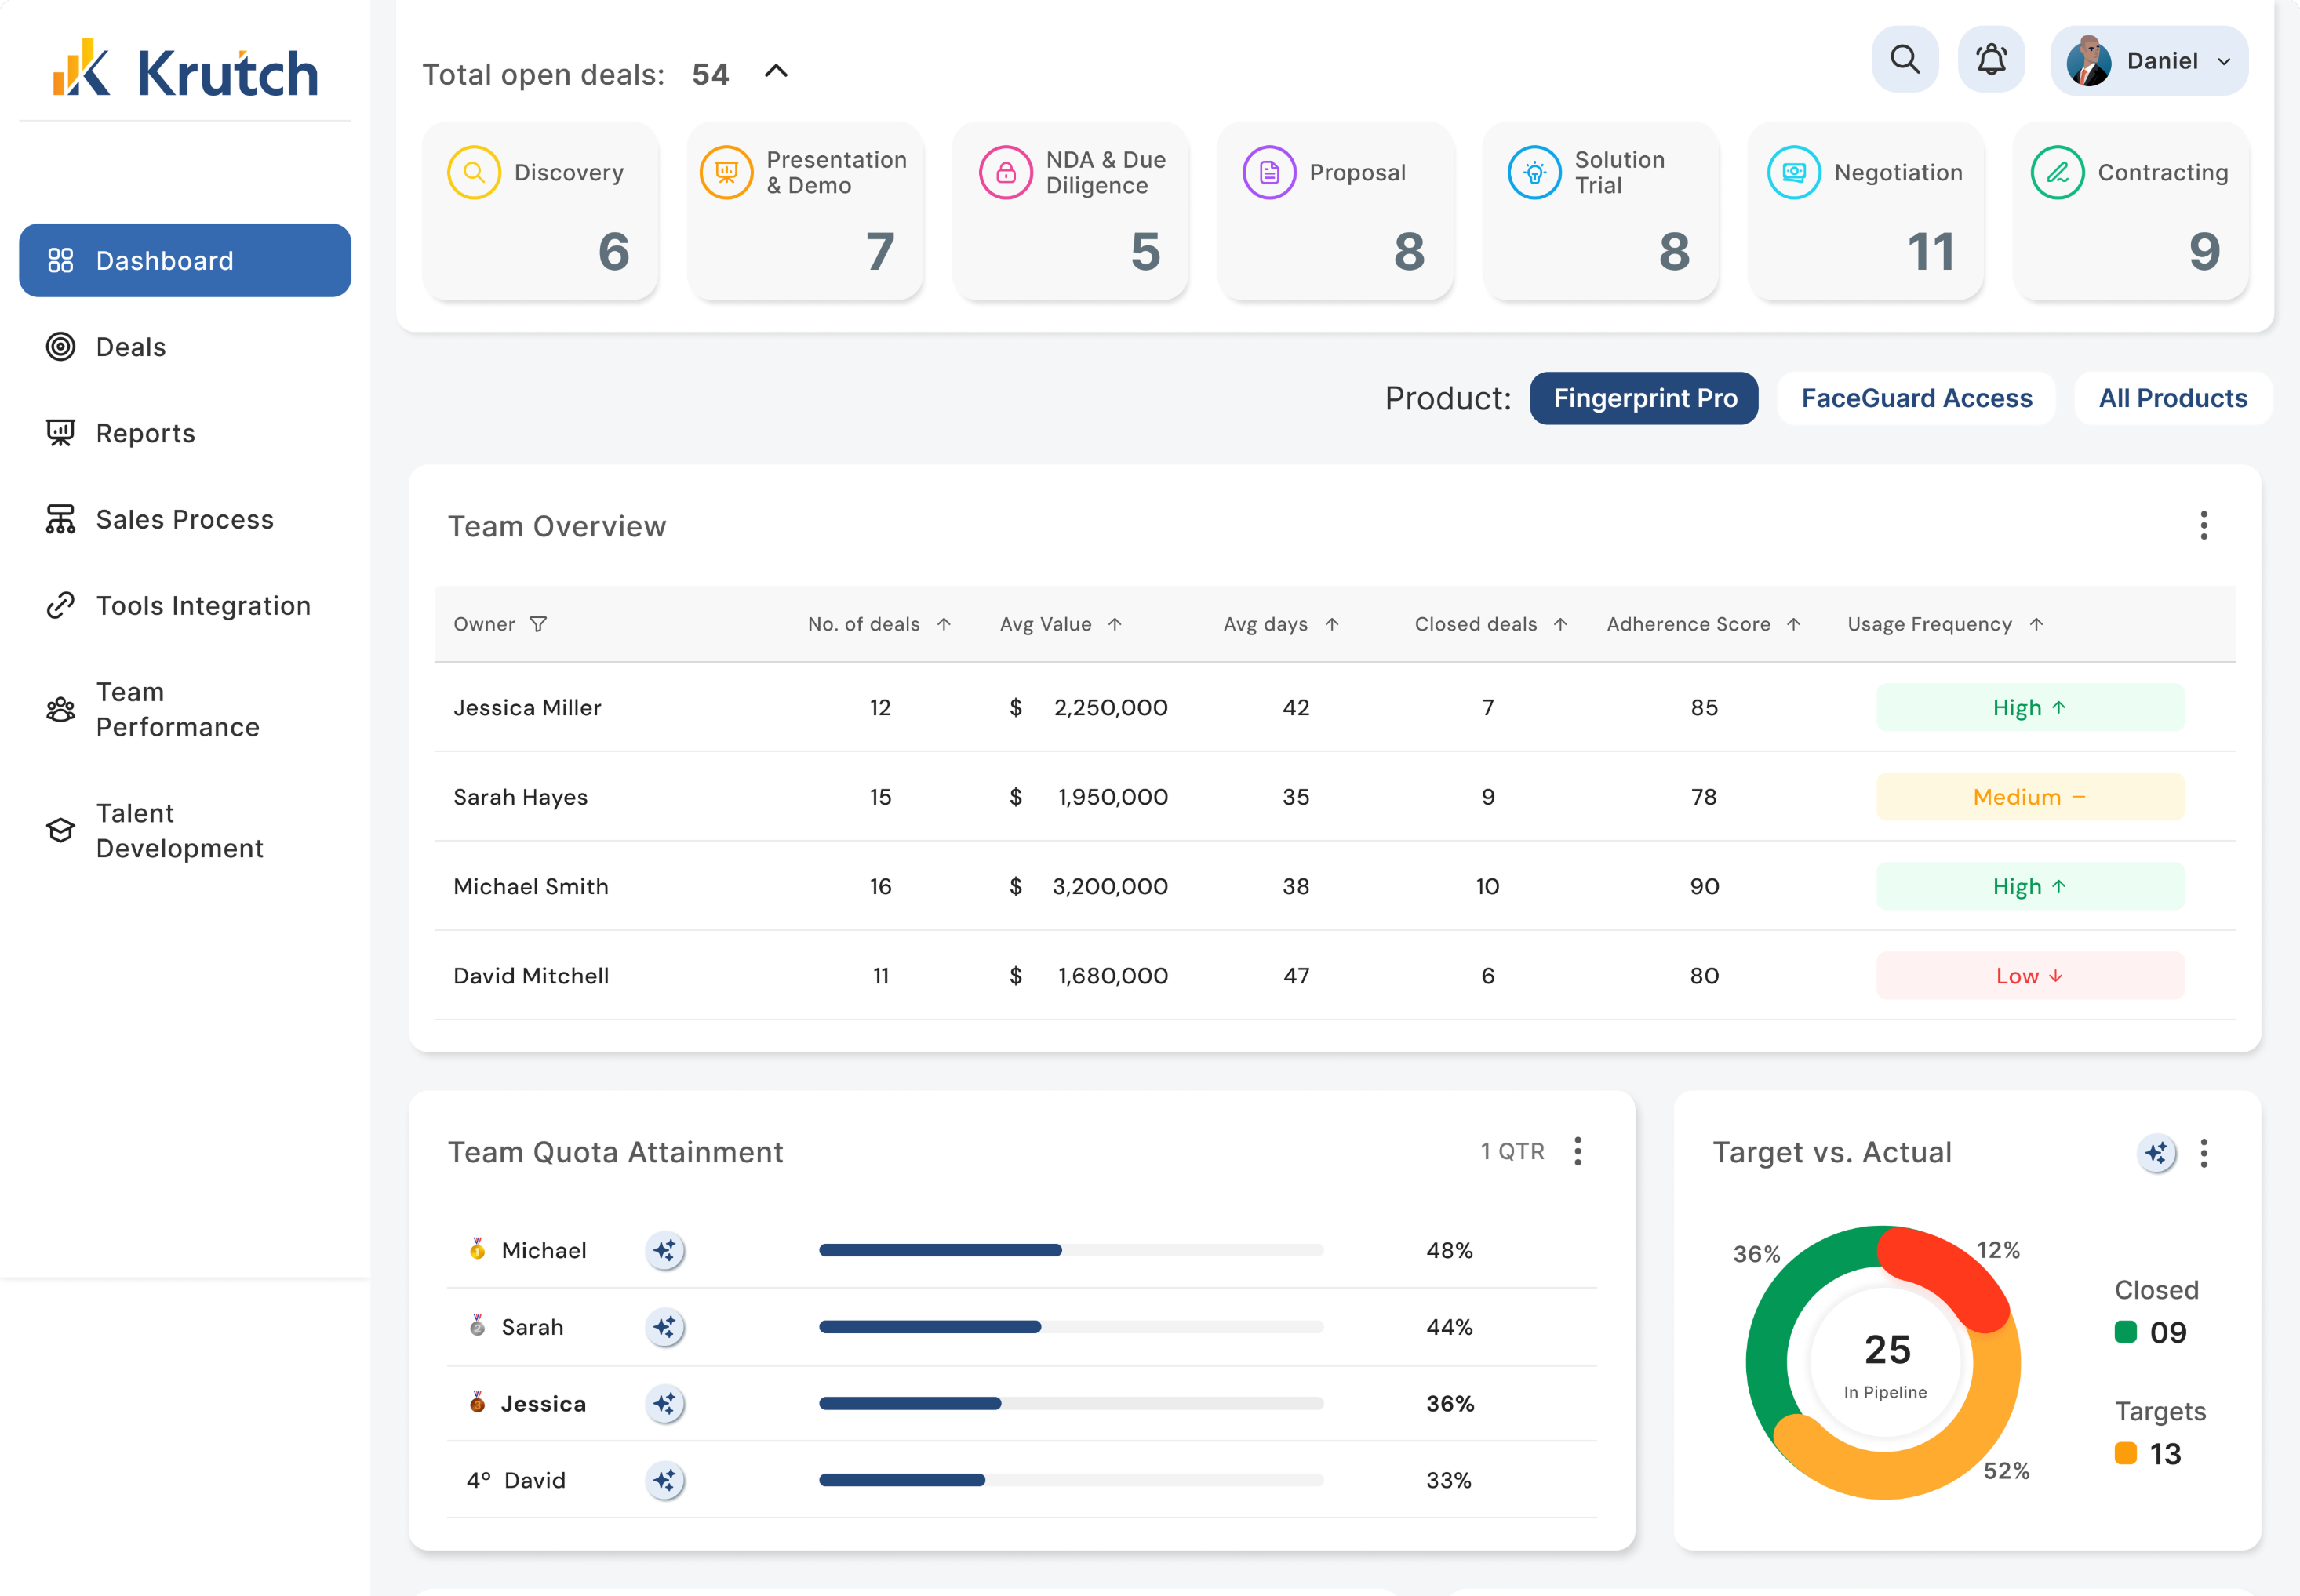Screen dimensions: 2300x1596
Task: Select the Fingerprint Pro product filter
Action: click(x=1645, y=398)
